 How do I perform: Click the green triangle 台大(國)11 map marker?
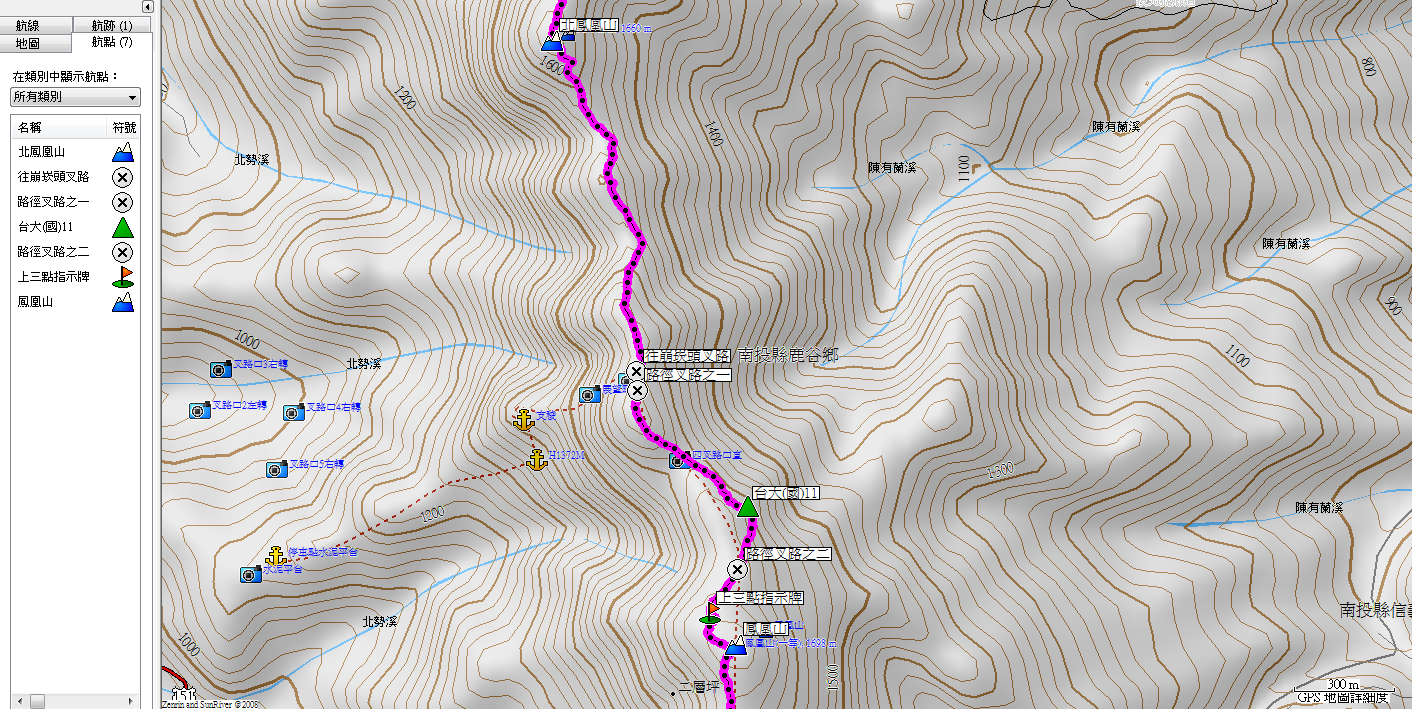[747, 506]
